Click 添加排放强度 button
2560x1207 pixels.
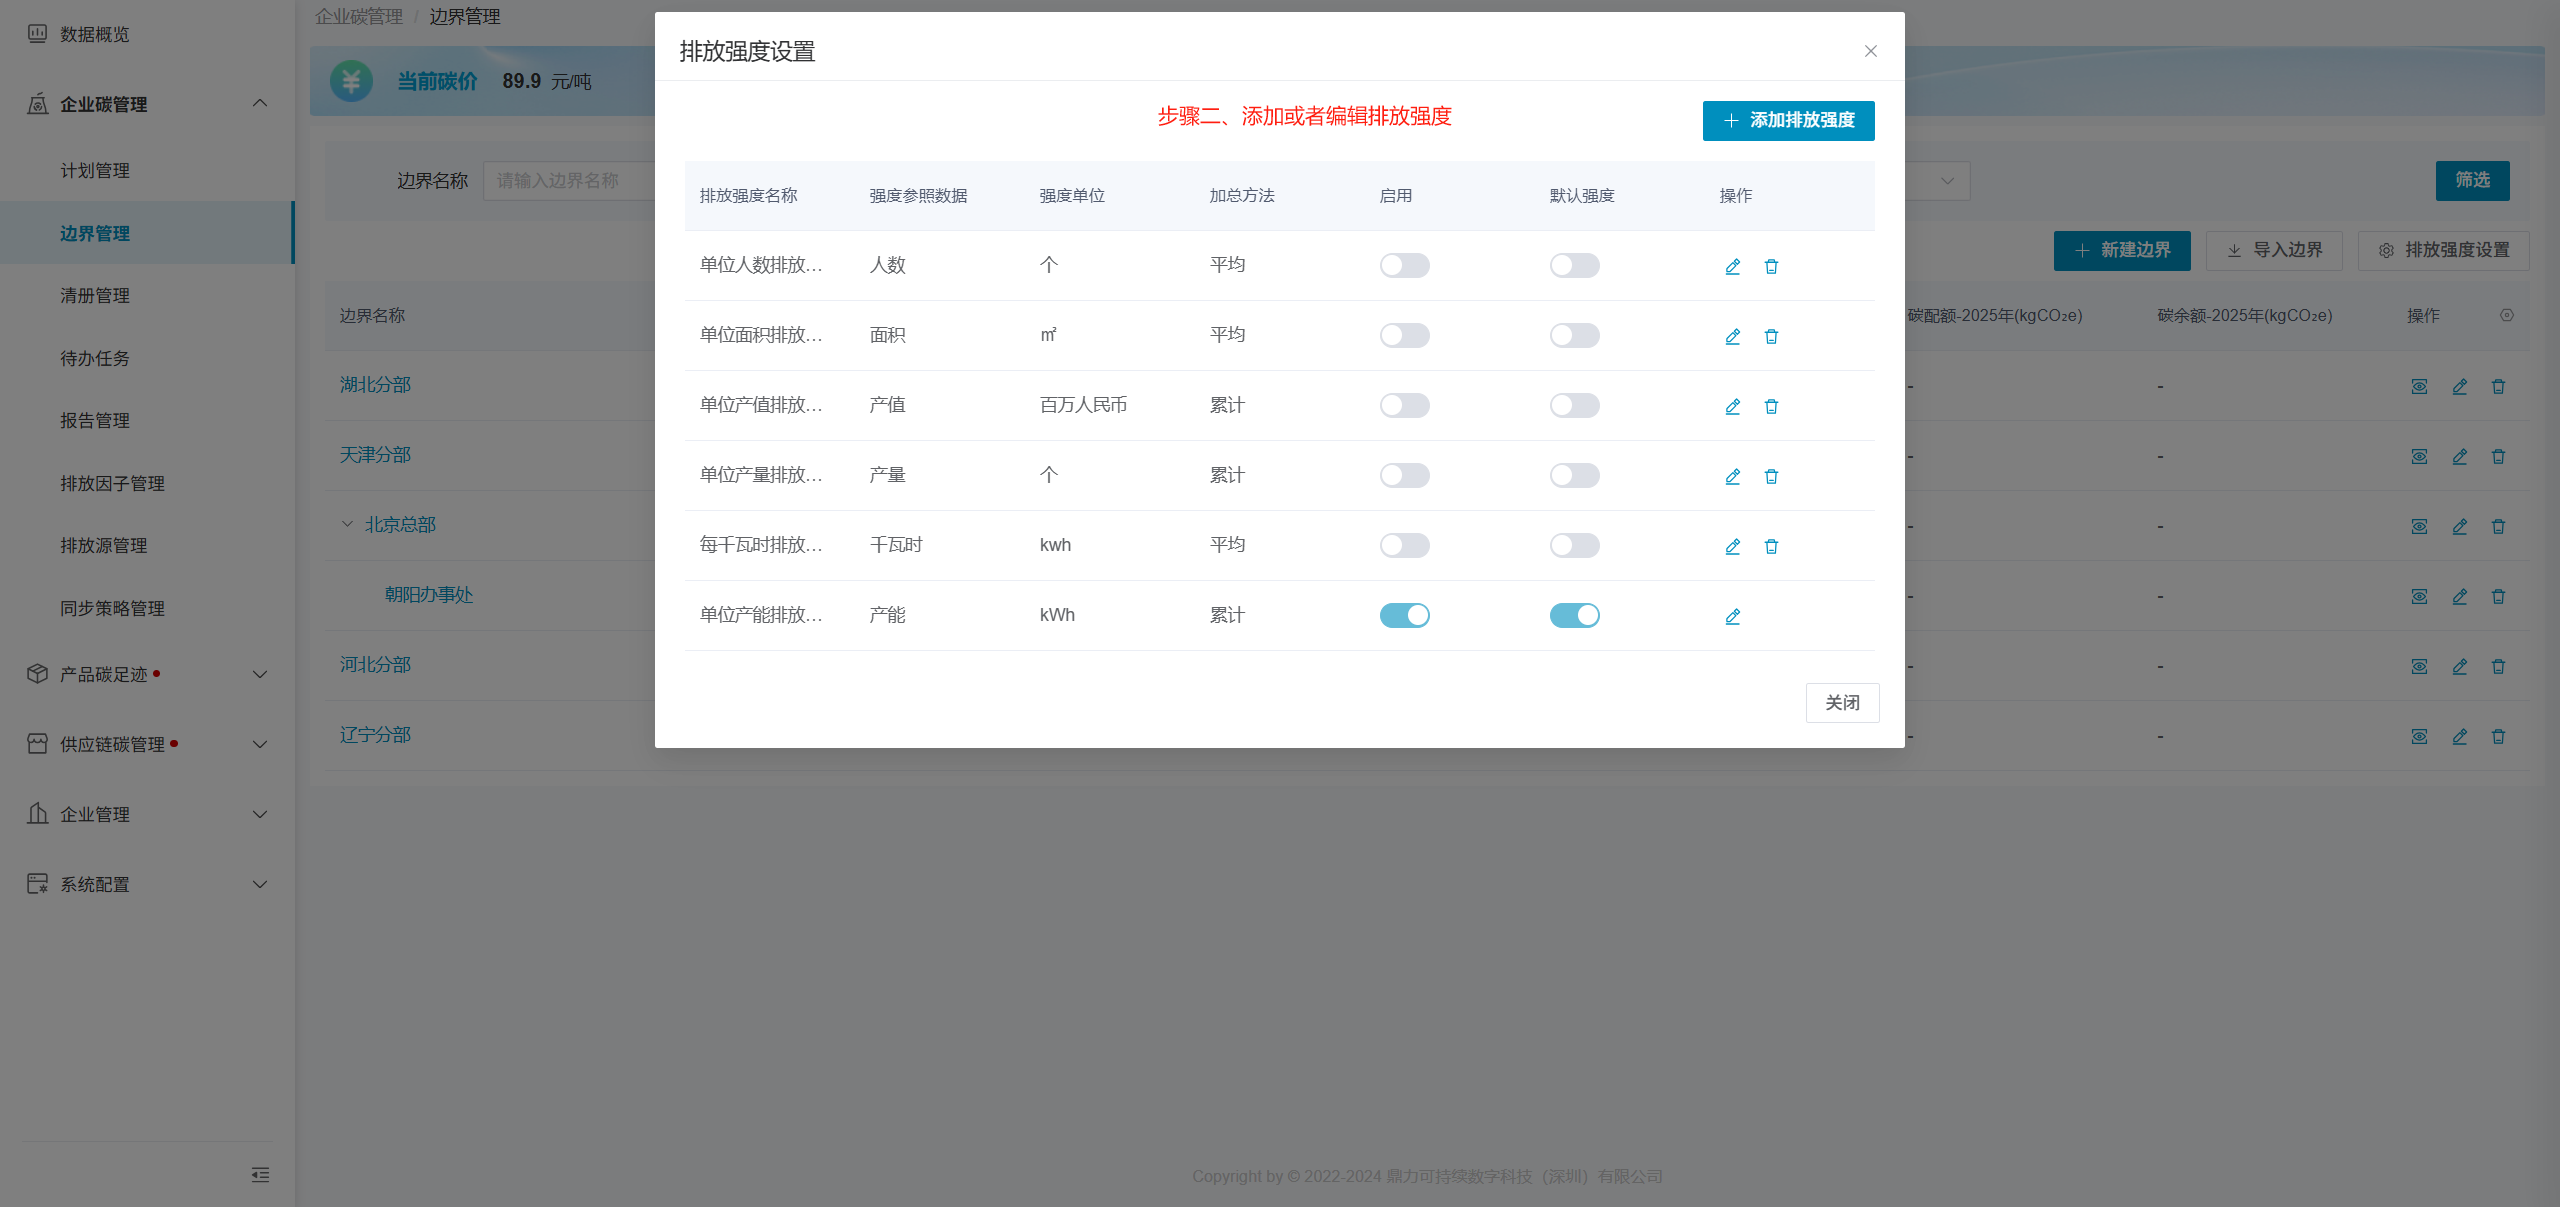(x=1788, y=120)
